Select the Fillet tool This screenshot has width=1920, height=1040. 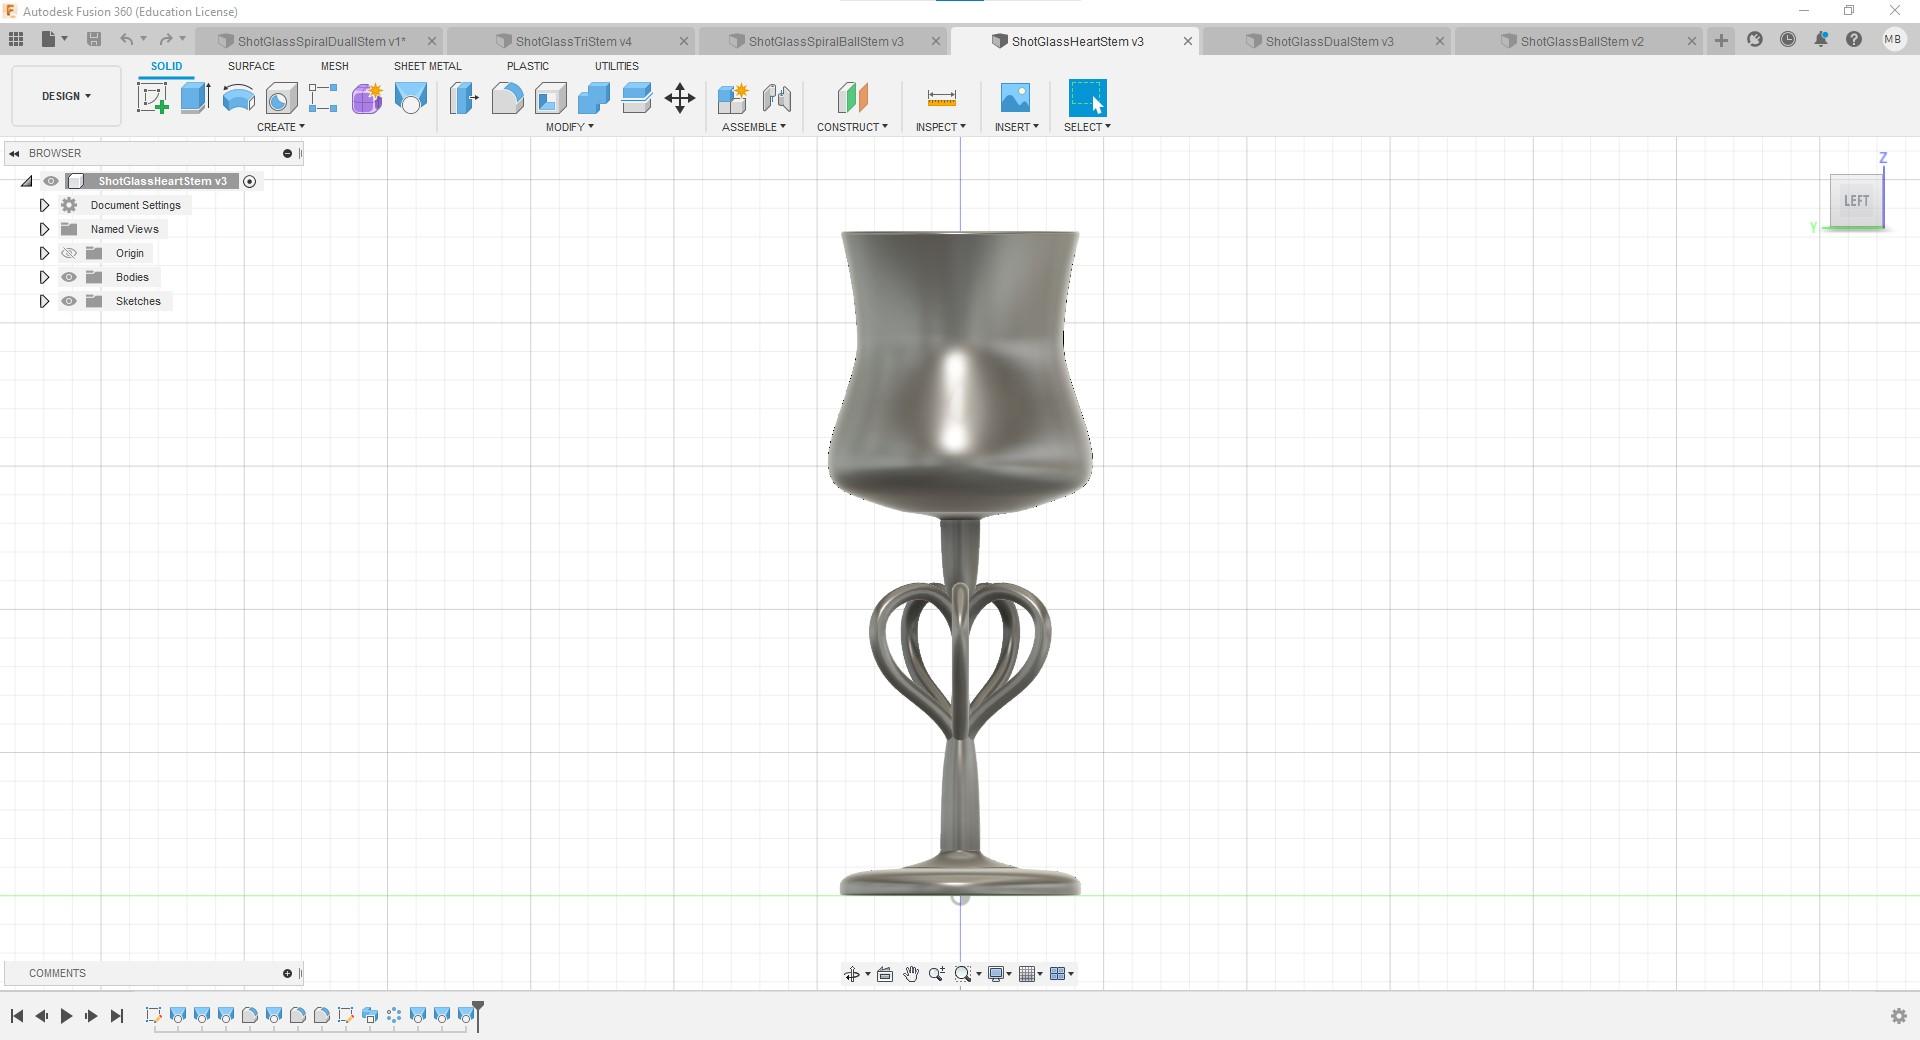[507, 98]
